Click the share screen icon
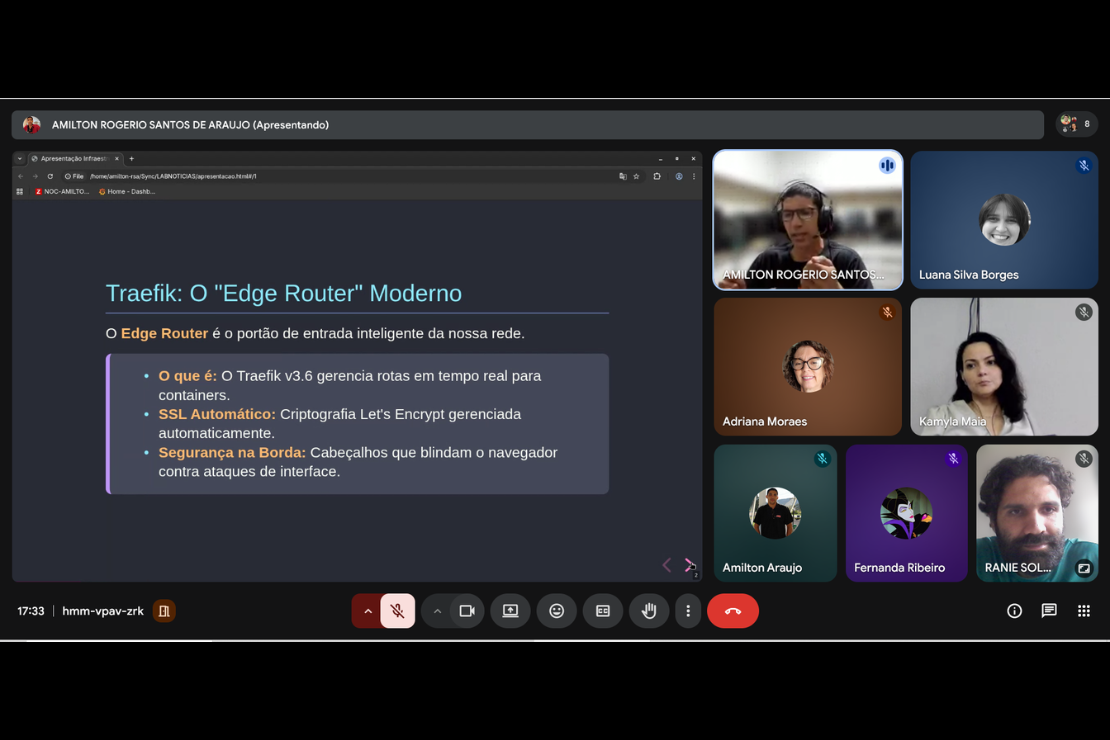 510,611
